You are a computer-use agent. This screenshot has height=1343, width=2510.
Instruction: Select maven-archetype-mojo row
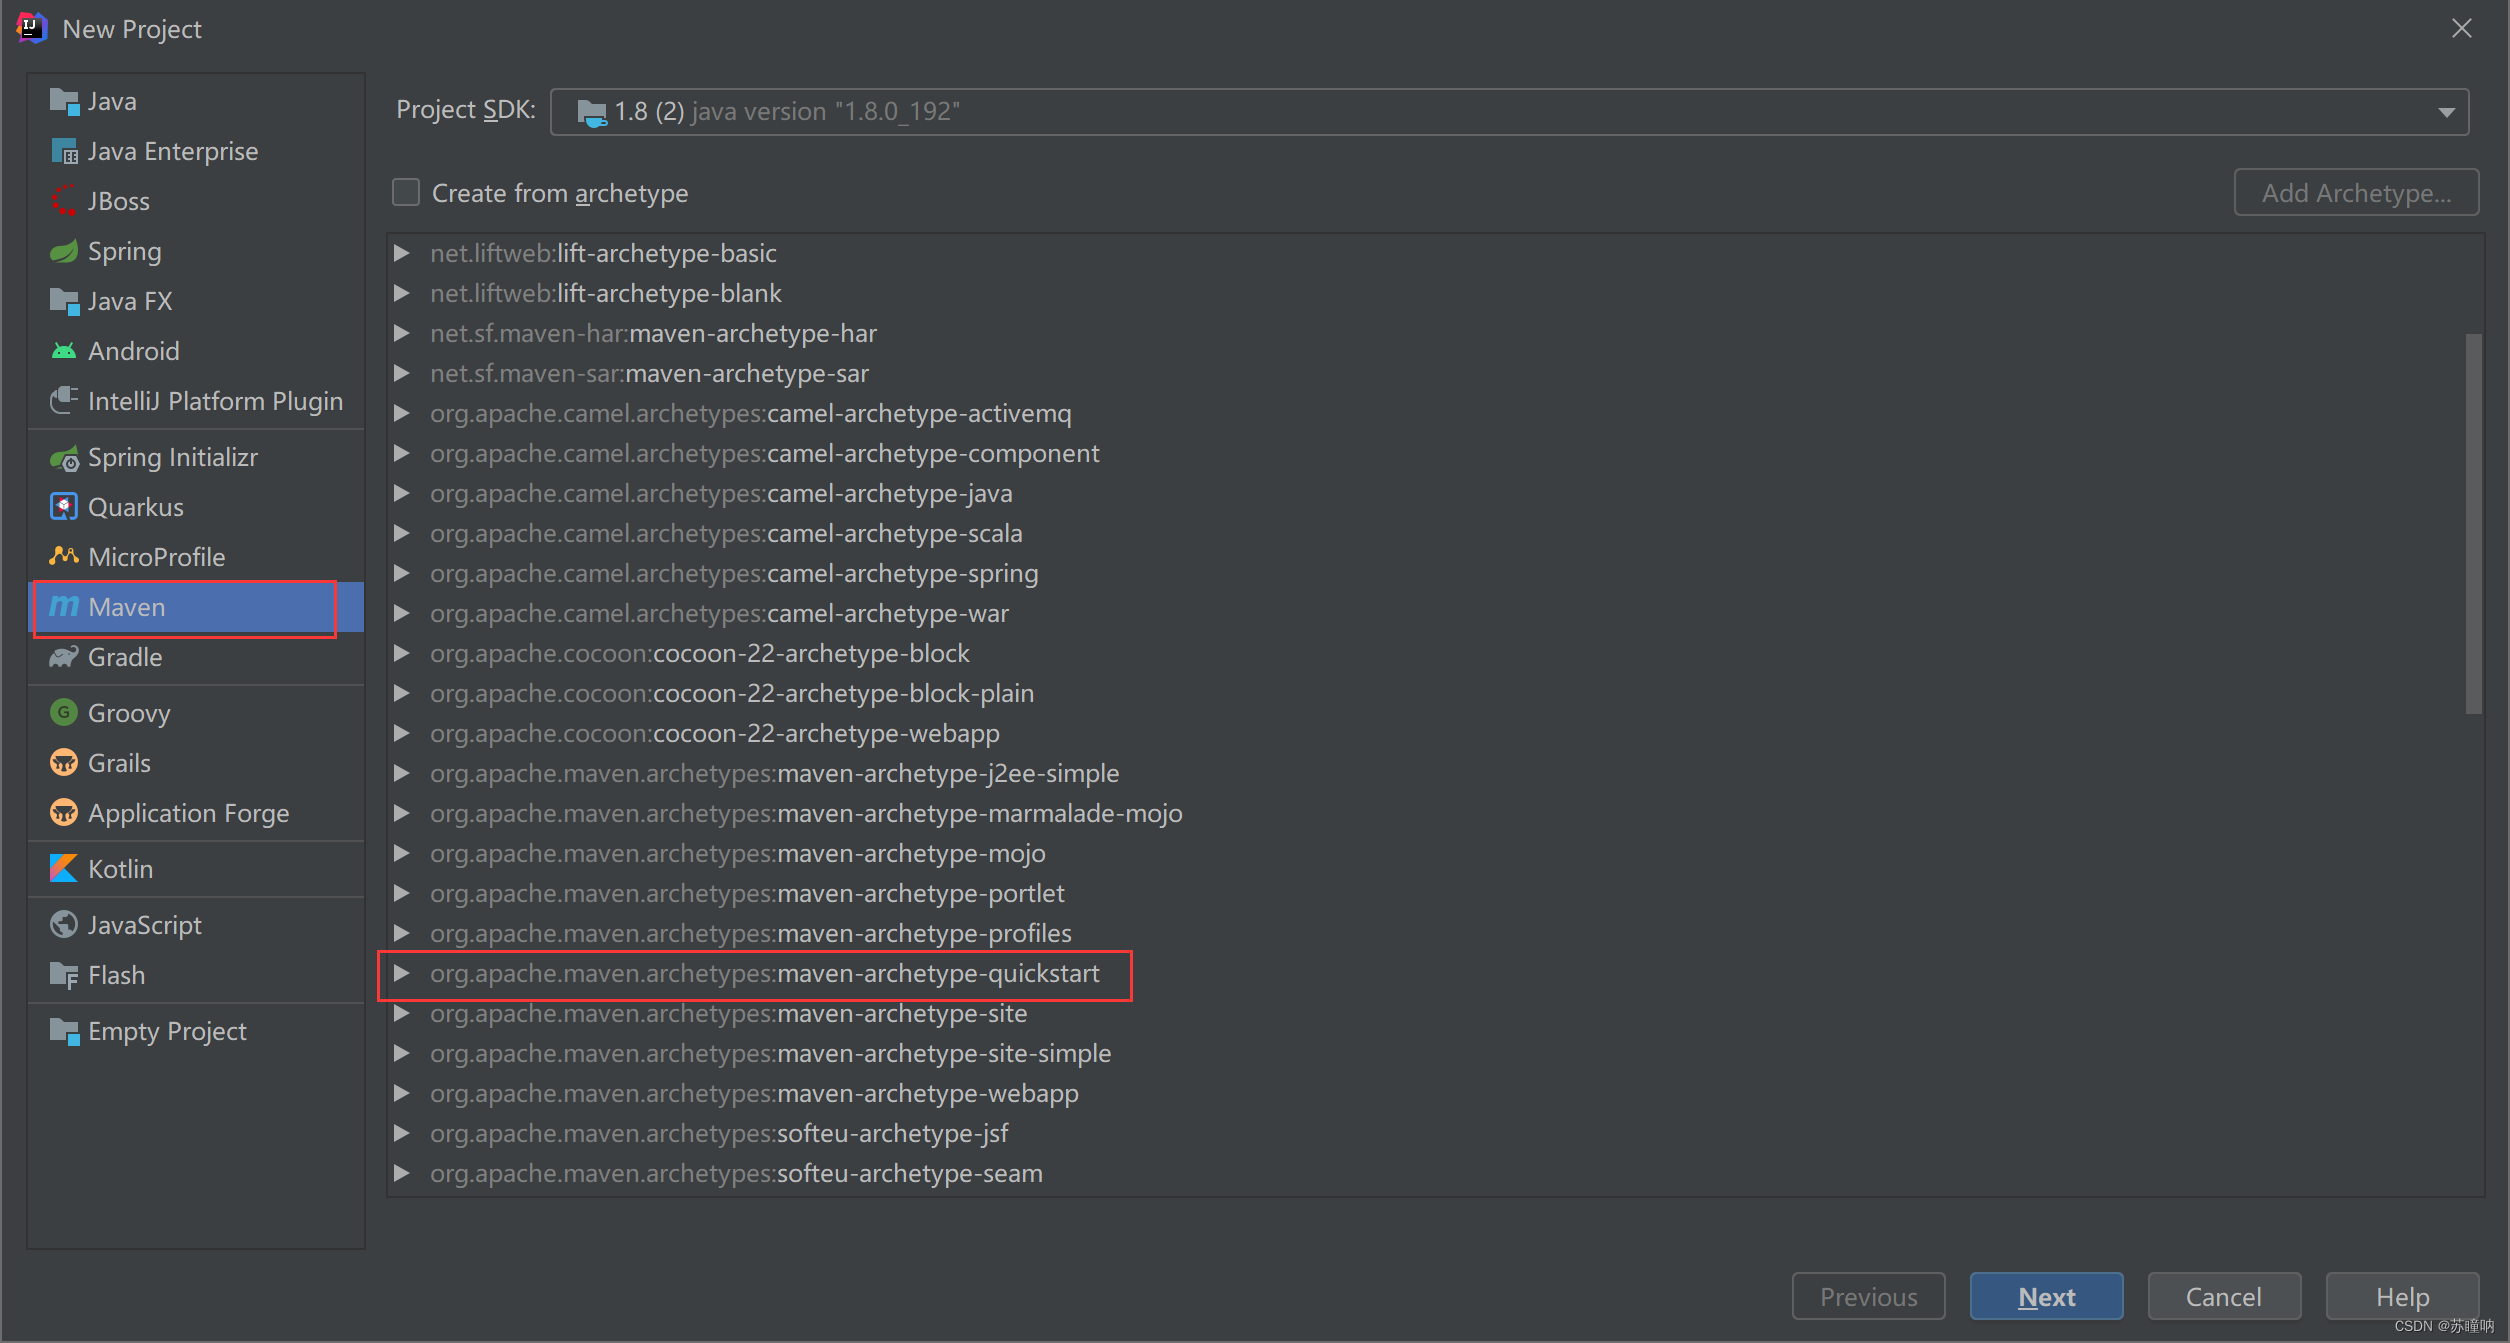click(1435, 853)
